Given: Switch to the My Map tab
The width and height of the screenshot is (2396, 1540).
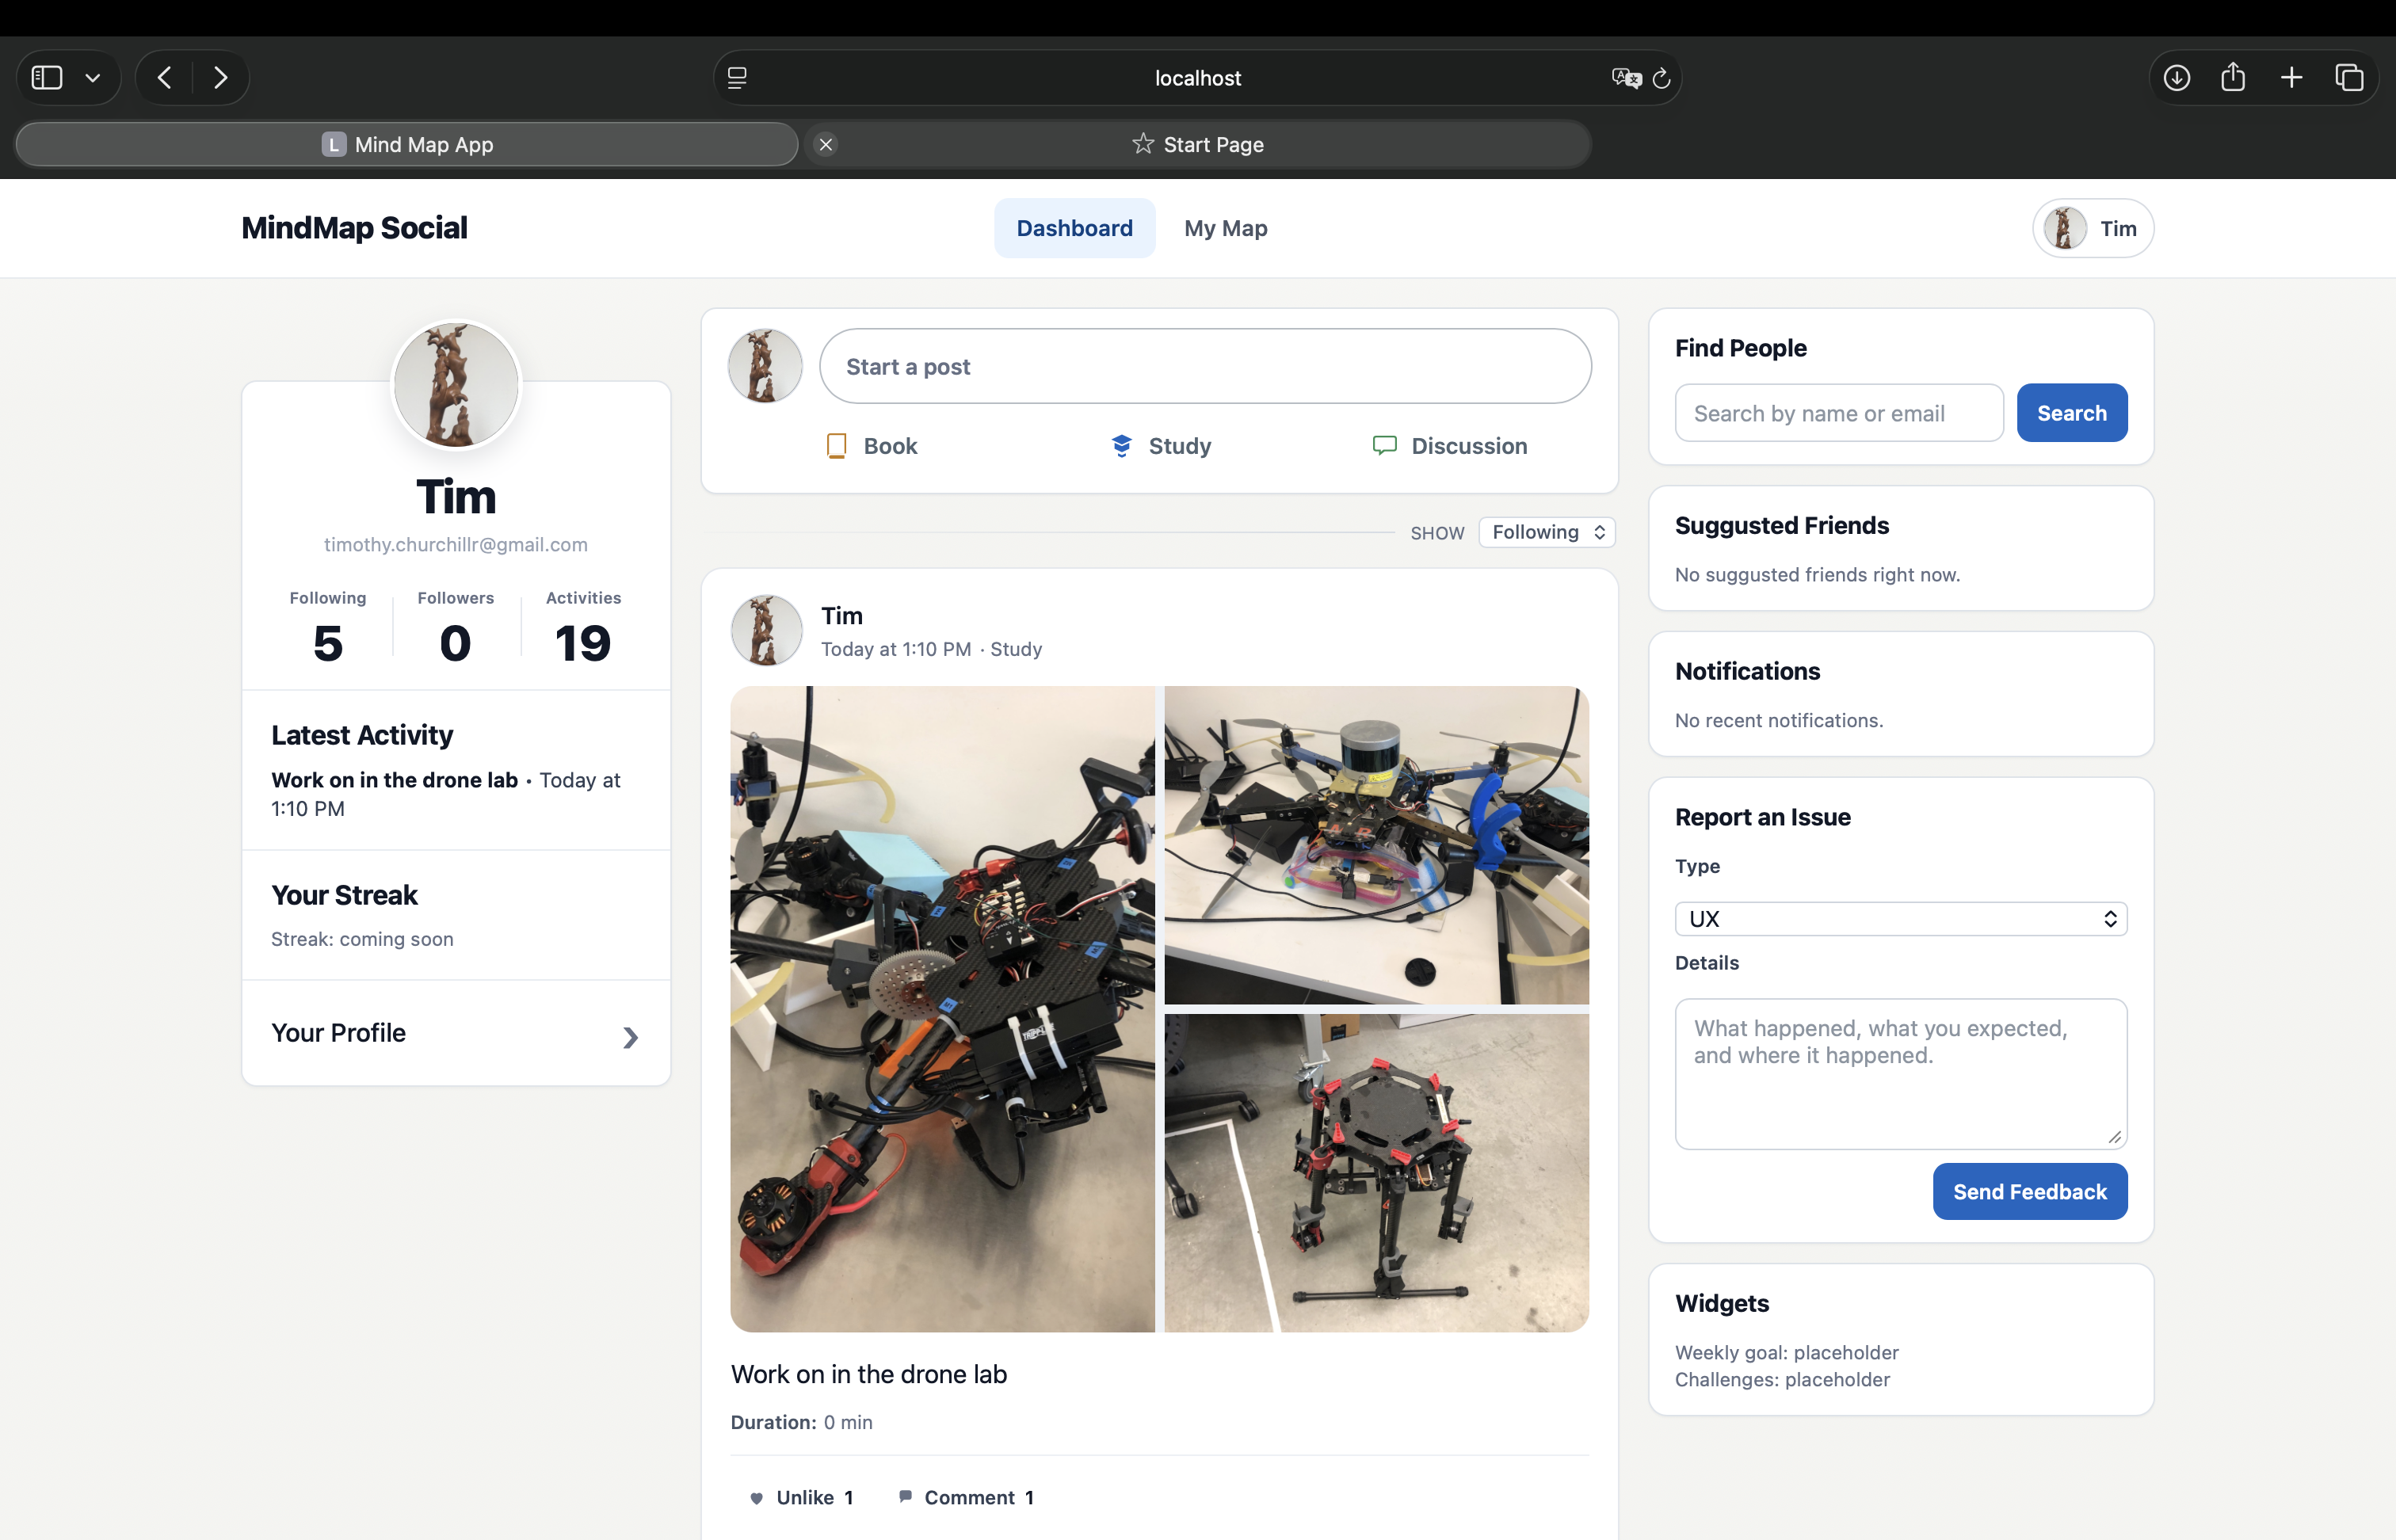Looking at the screenshot, I should coord(1225,228).
